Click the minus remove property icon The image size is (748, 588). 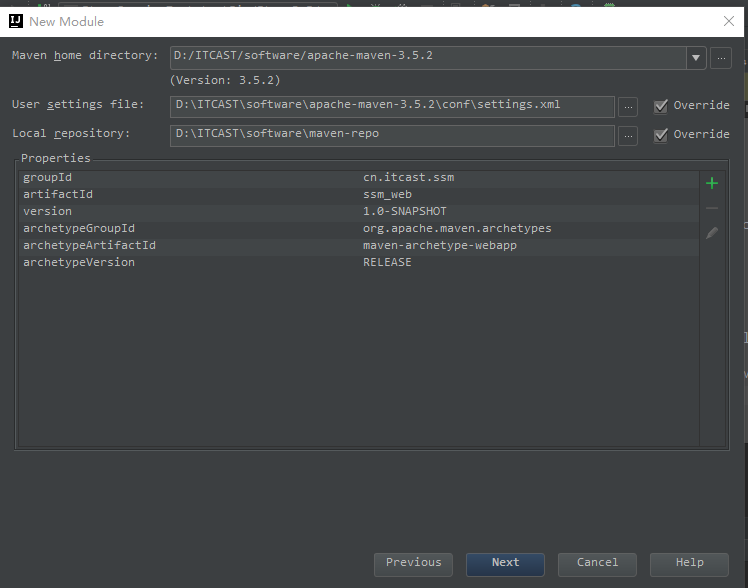tap(712, 208)
